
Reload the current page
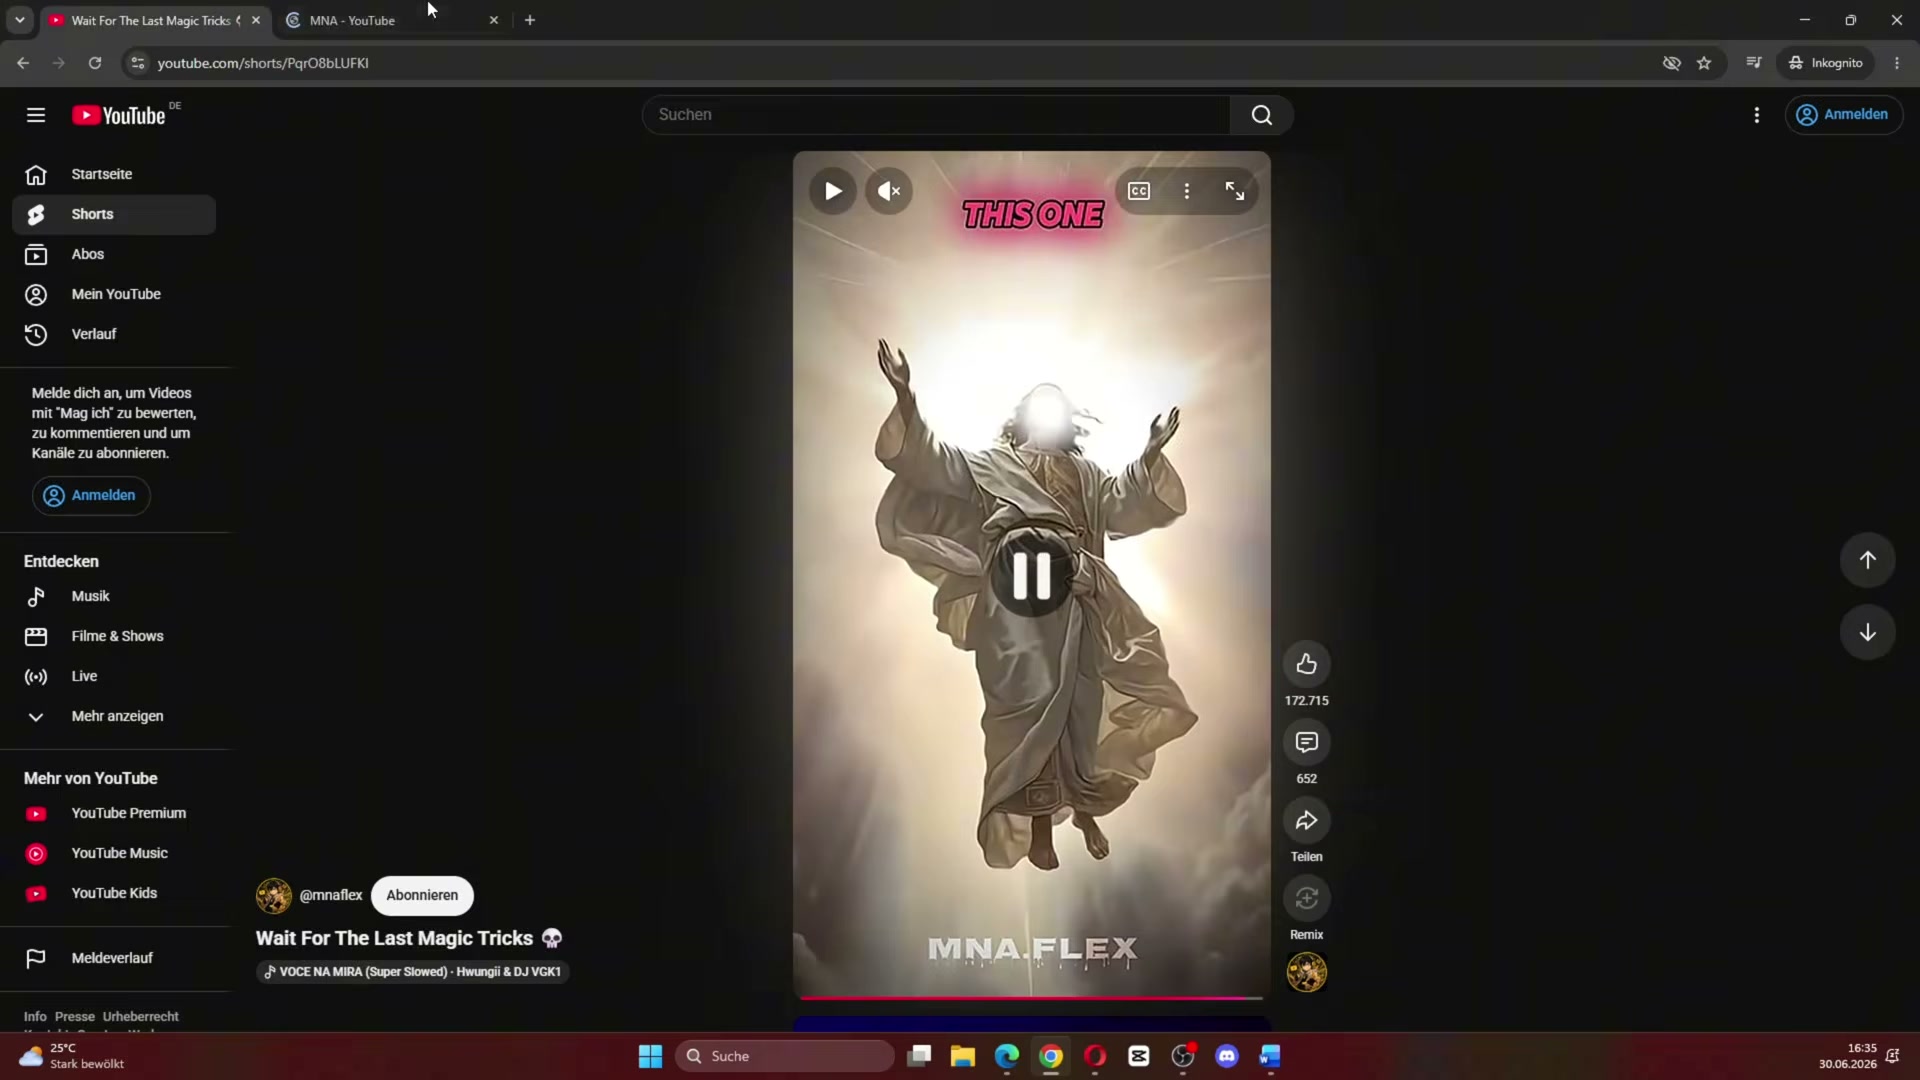click(x=95, y=63)
